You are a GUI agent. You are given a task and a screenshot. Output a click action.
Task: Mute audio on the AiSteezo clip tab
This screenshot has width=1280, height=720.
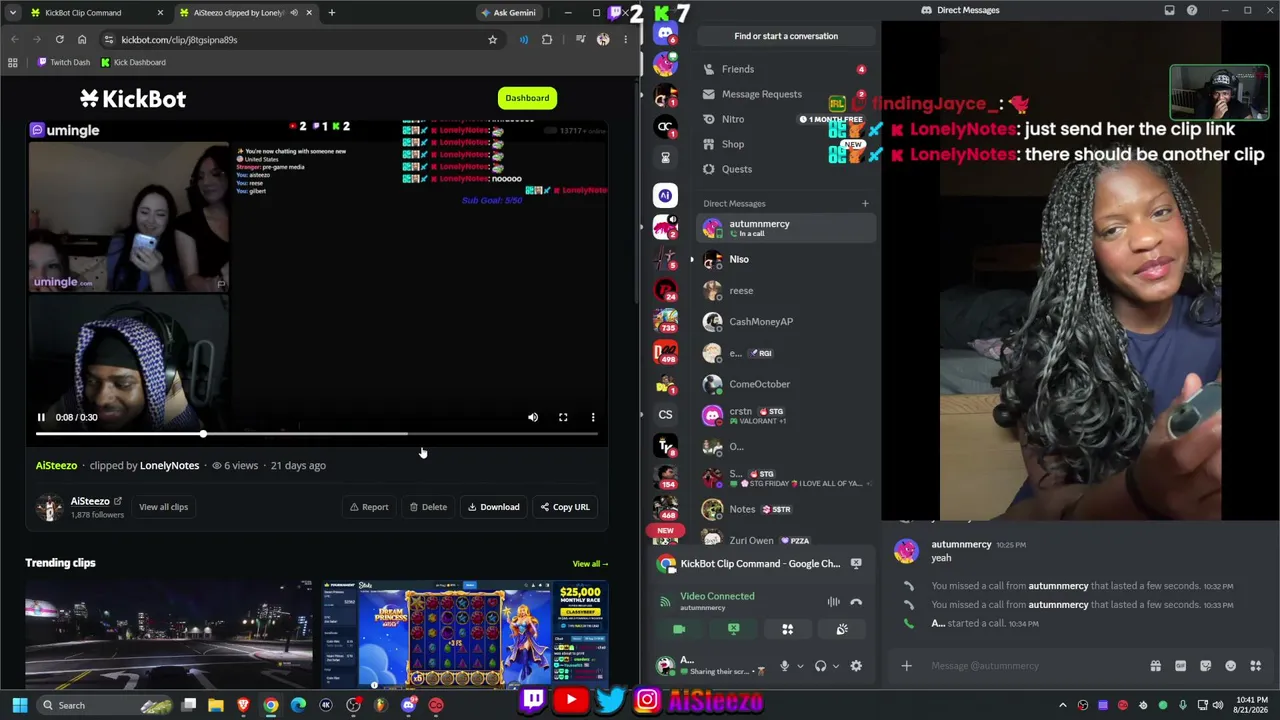coord(294,13)
